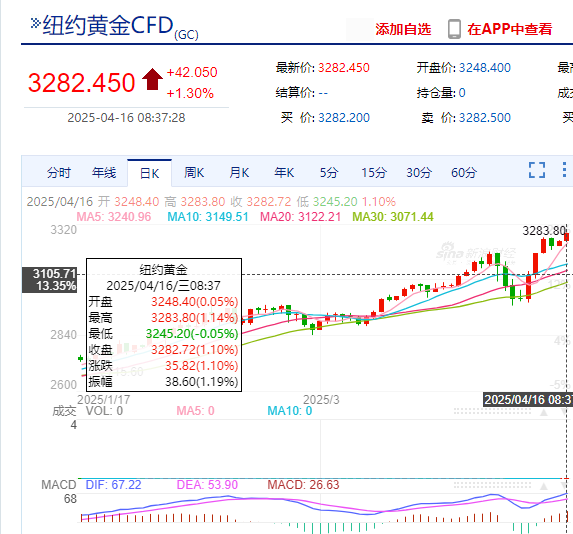Click the MA5: 3240.96 indicator label
This screenshot has height=534, width=573.
coord(114,217)
